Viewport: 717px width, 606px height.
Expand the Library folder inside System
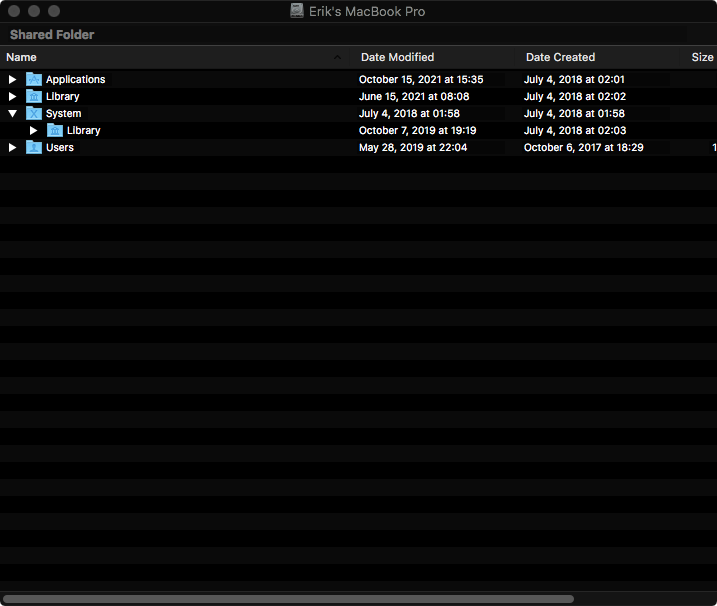pos(33,130)
